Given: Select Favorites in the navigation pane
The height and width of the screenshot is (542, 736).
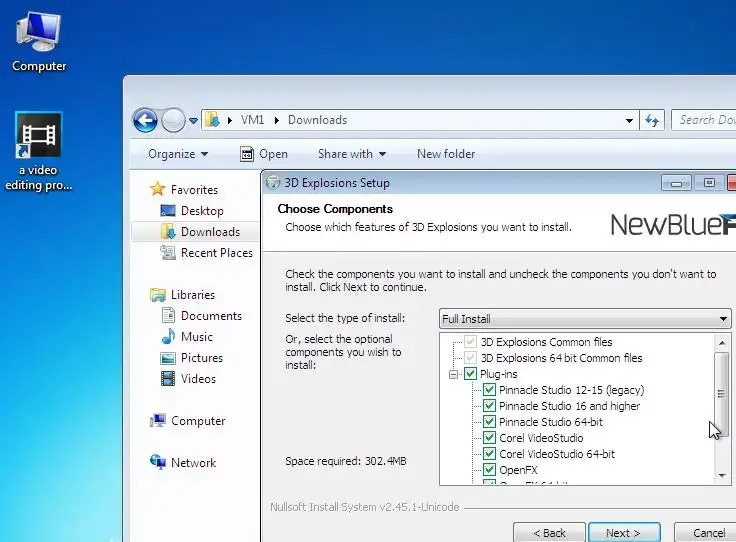Looking at the screenshot, I should (x=194, y=190).
